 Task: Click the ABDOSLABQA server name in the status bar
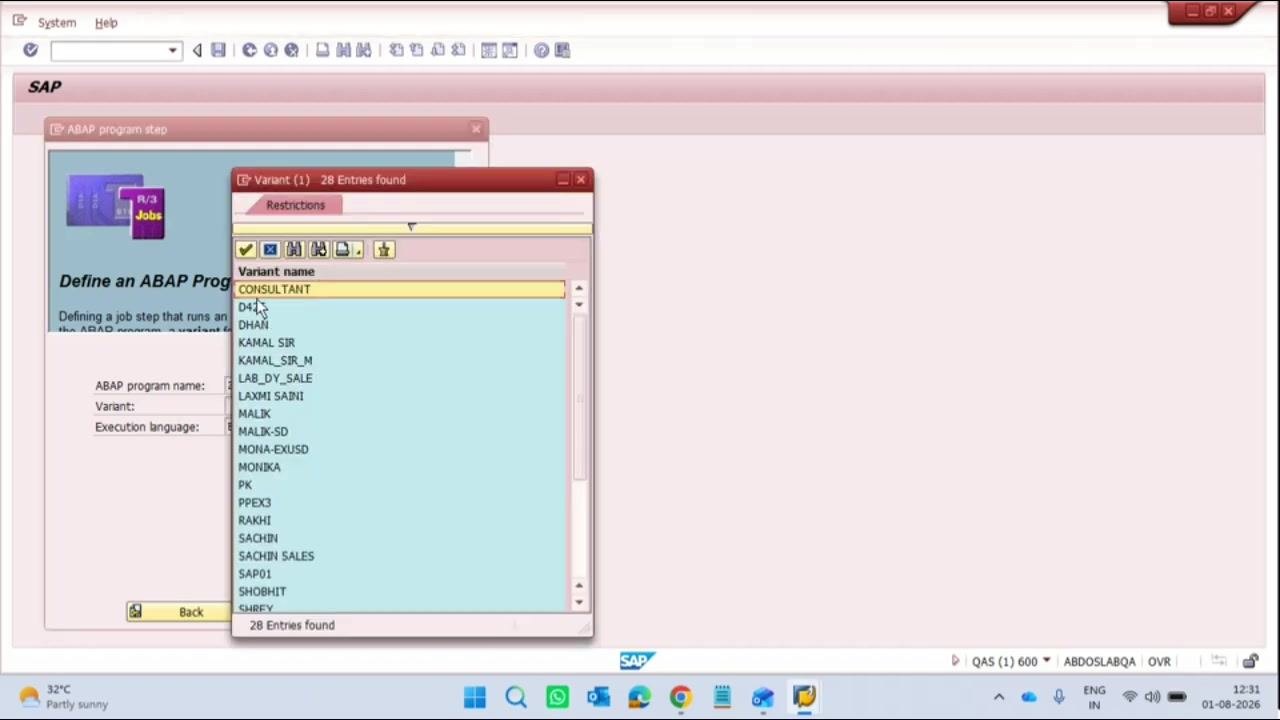click(x=1099, y=661)
